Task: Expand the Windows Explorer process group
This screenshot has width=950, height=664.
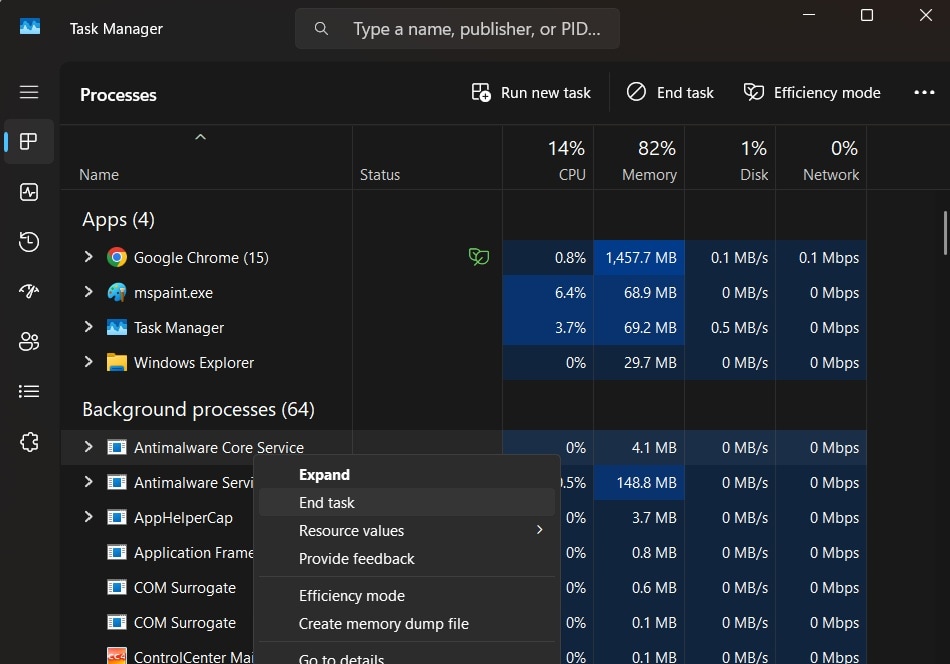Action: tap(88, 362)
